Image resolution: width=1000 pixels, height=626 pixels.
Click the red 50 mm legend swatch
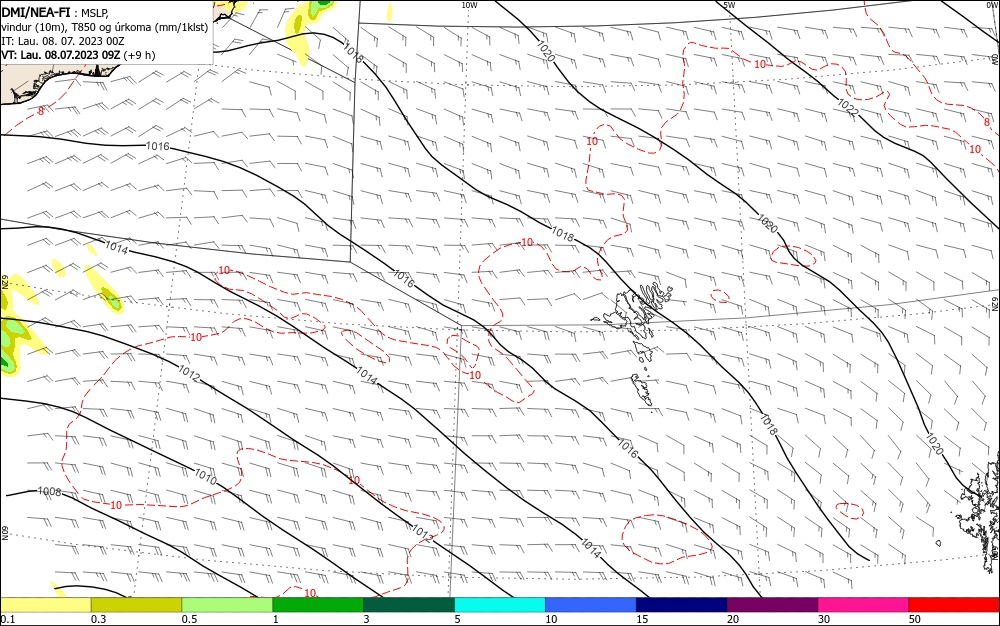(954, 605)
